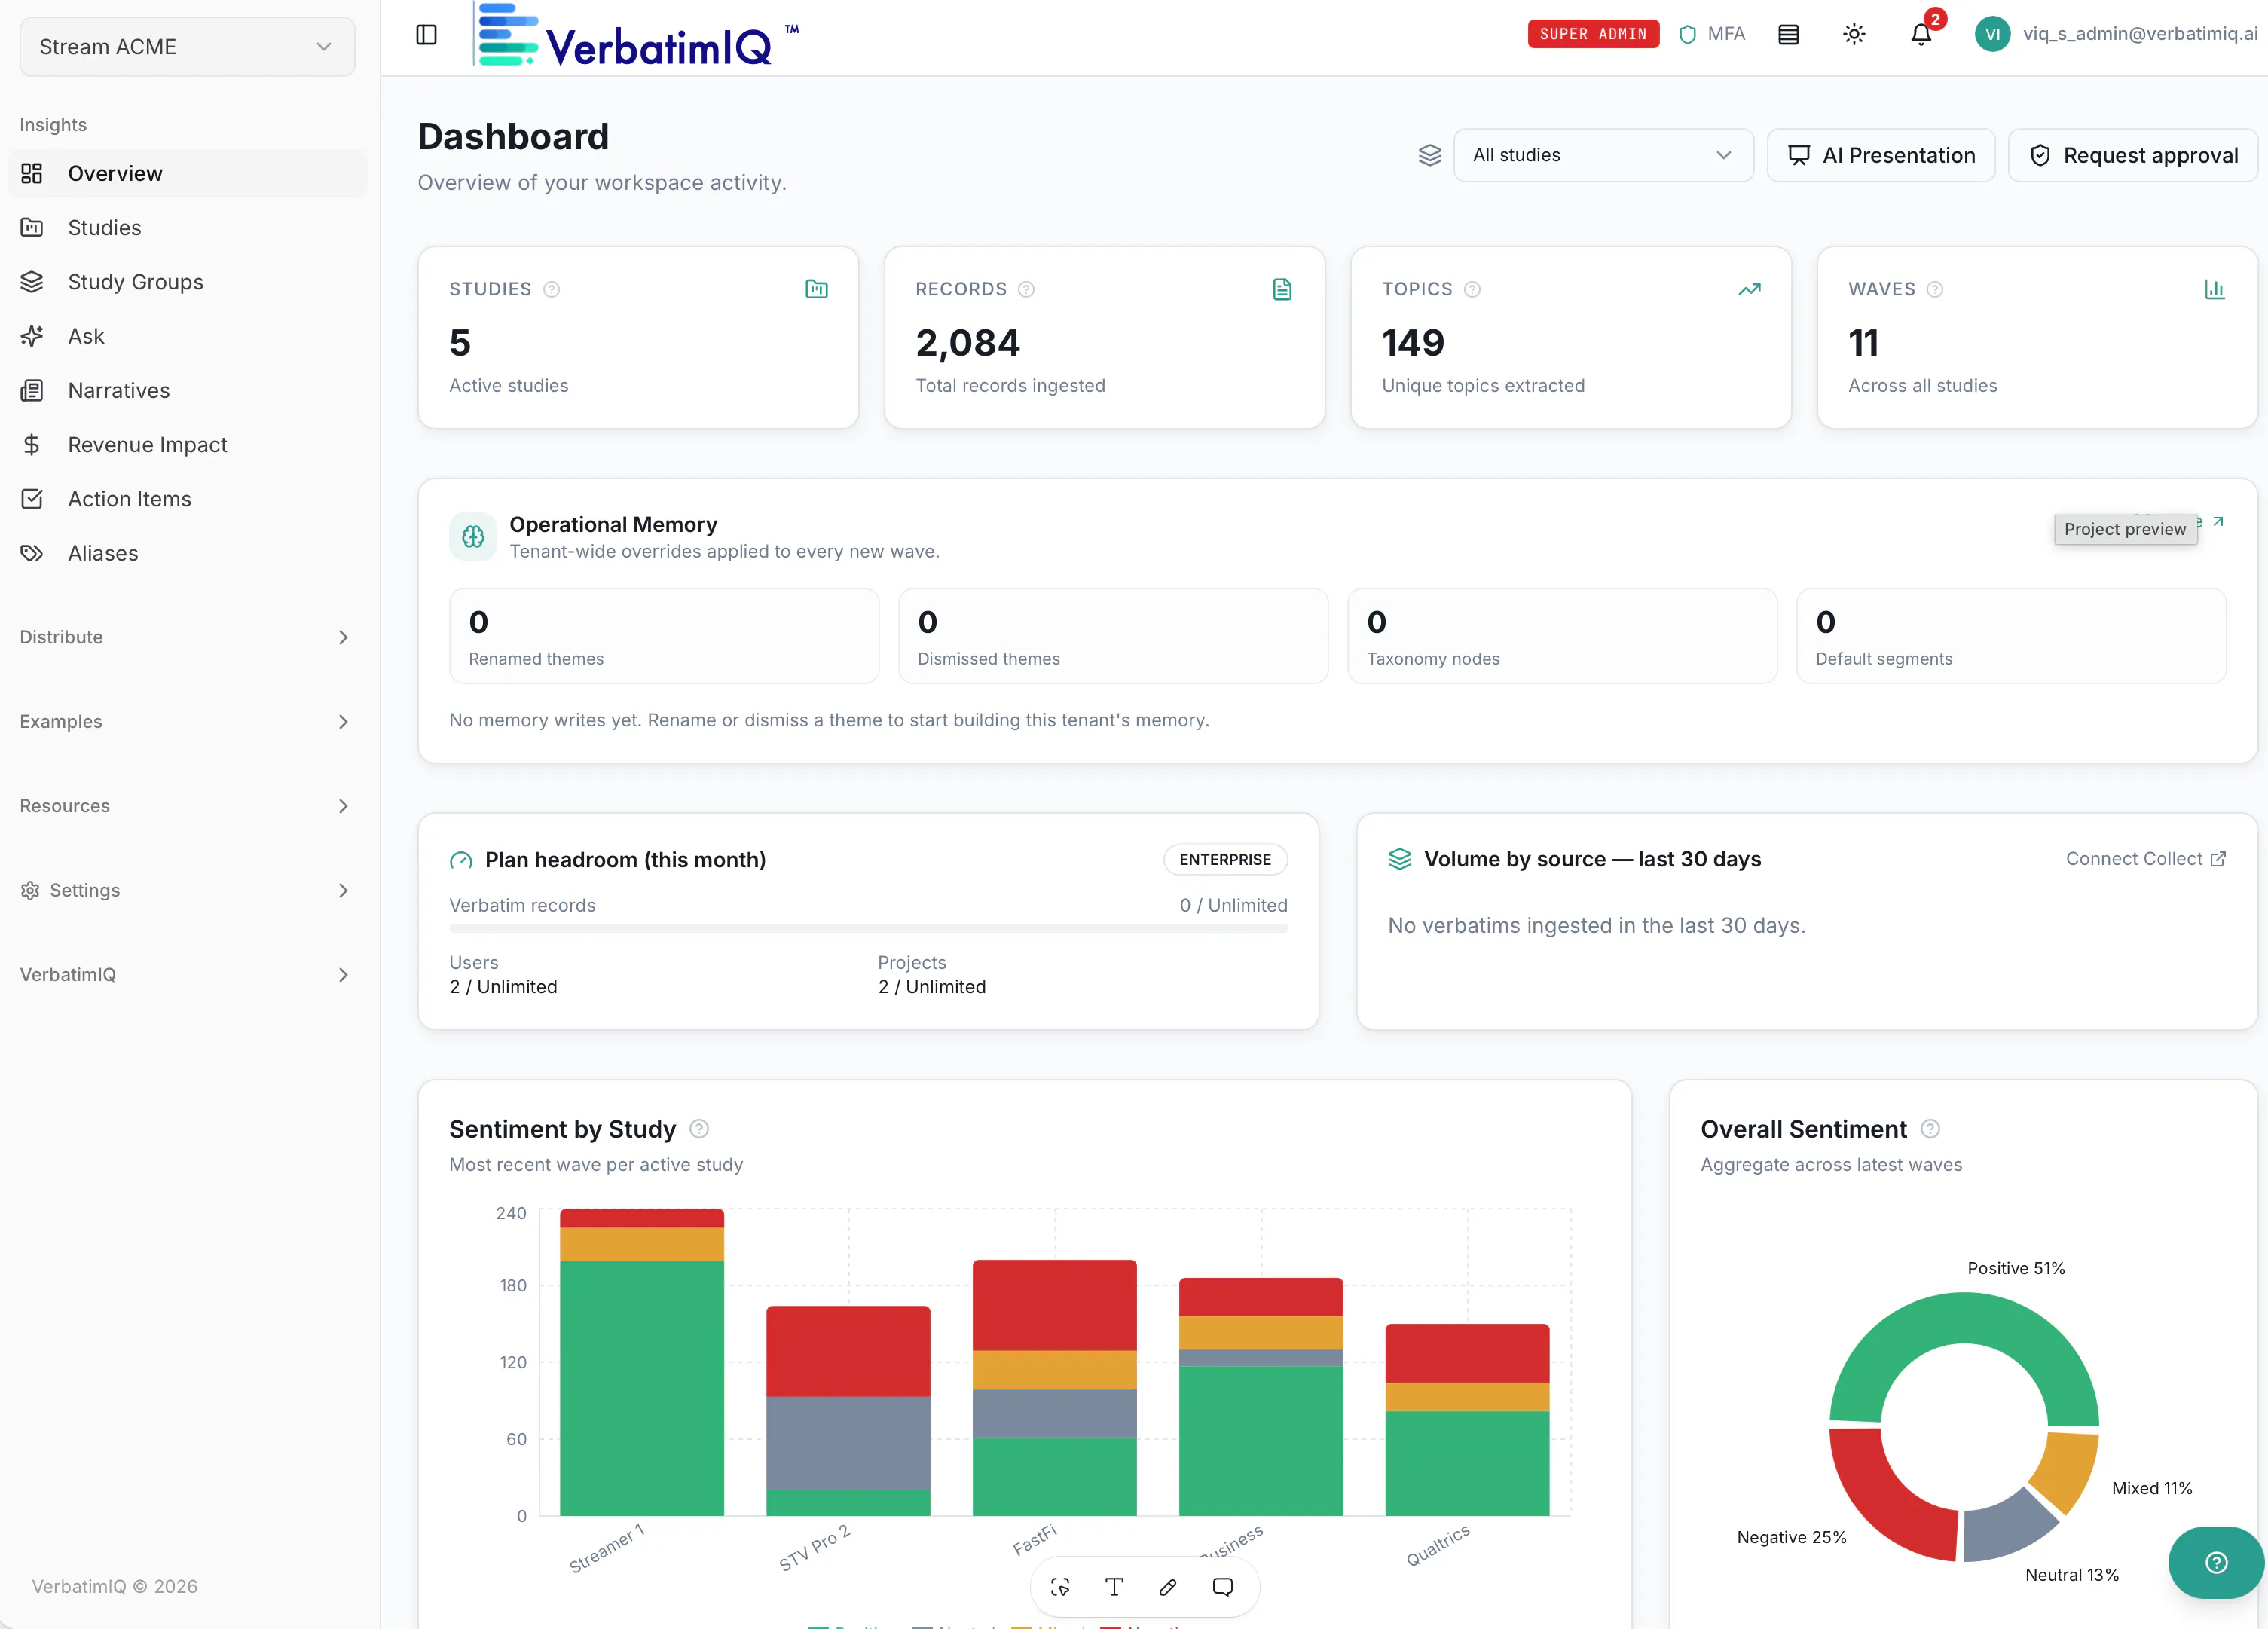Click the help icon beside TOPICS
The height and width of the screenshot is (1629, 2268).
coord(1472,289)
